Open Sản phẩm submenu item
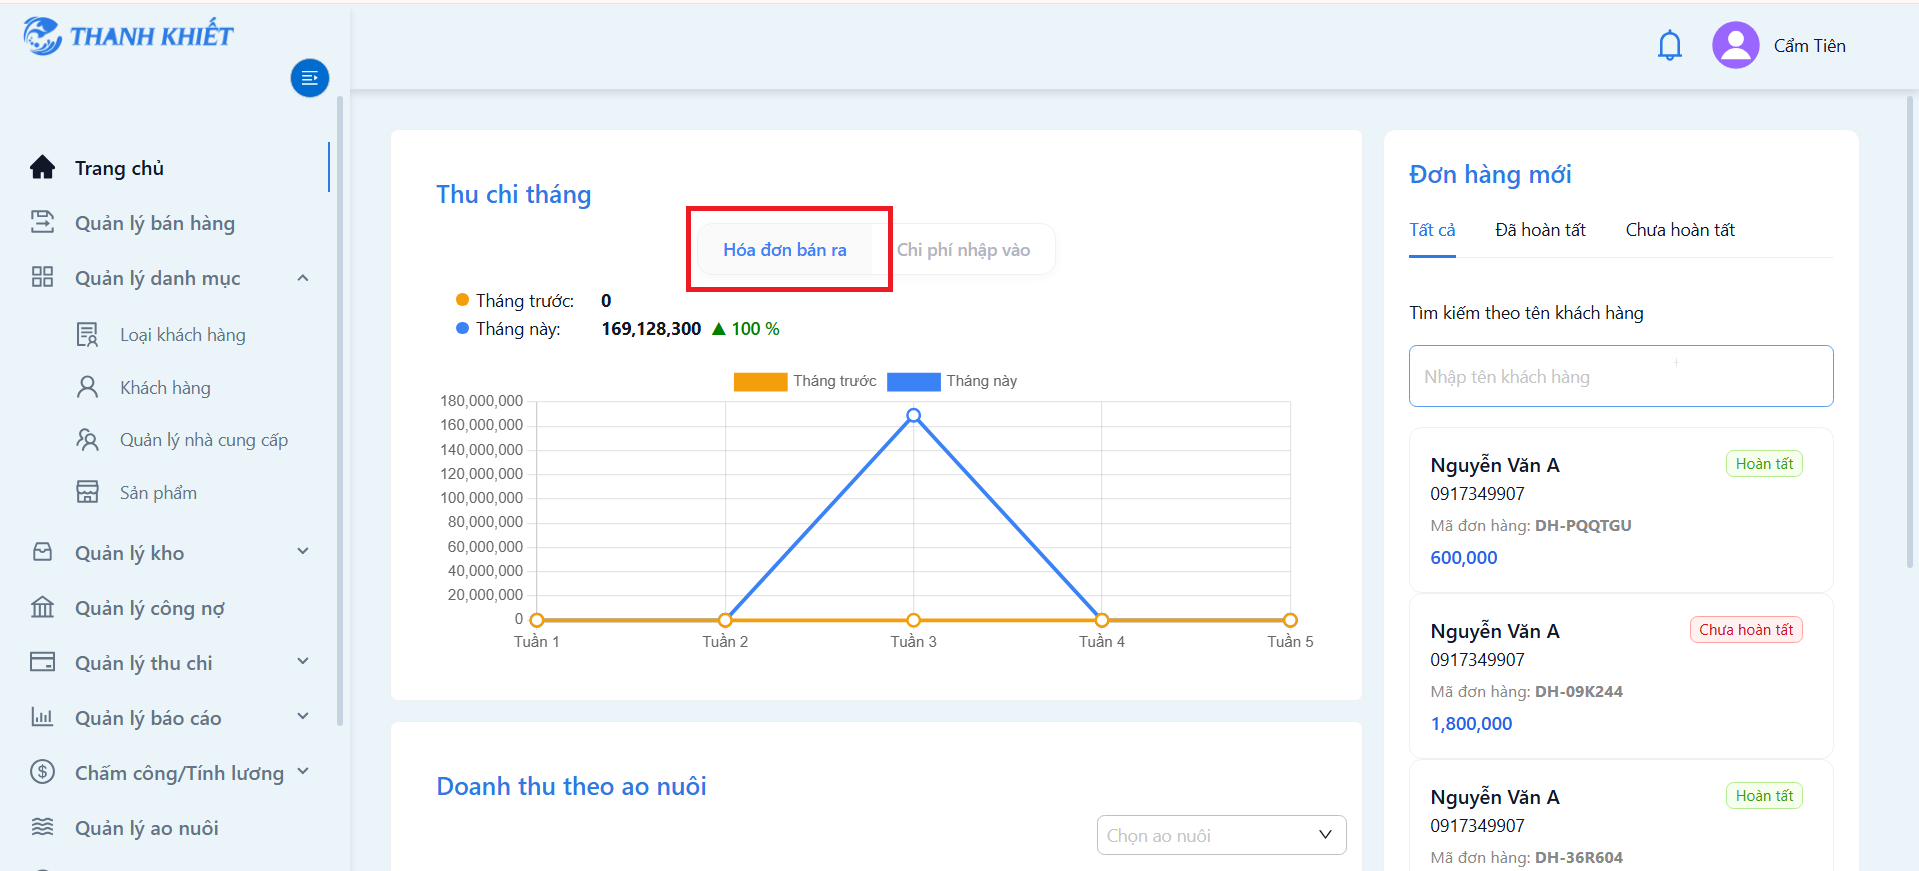1919x871 pixels. click(158, 493)
